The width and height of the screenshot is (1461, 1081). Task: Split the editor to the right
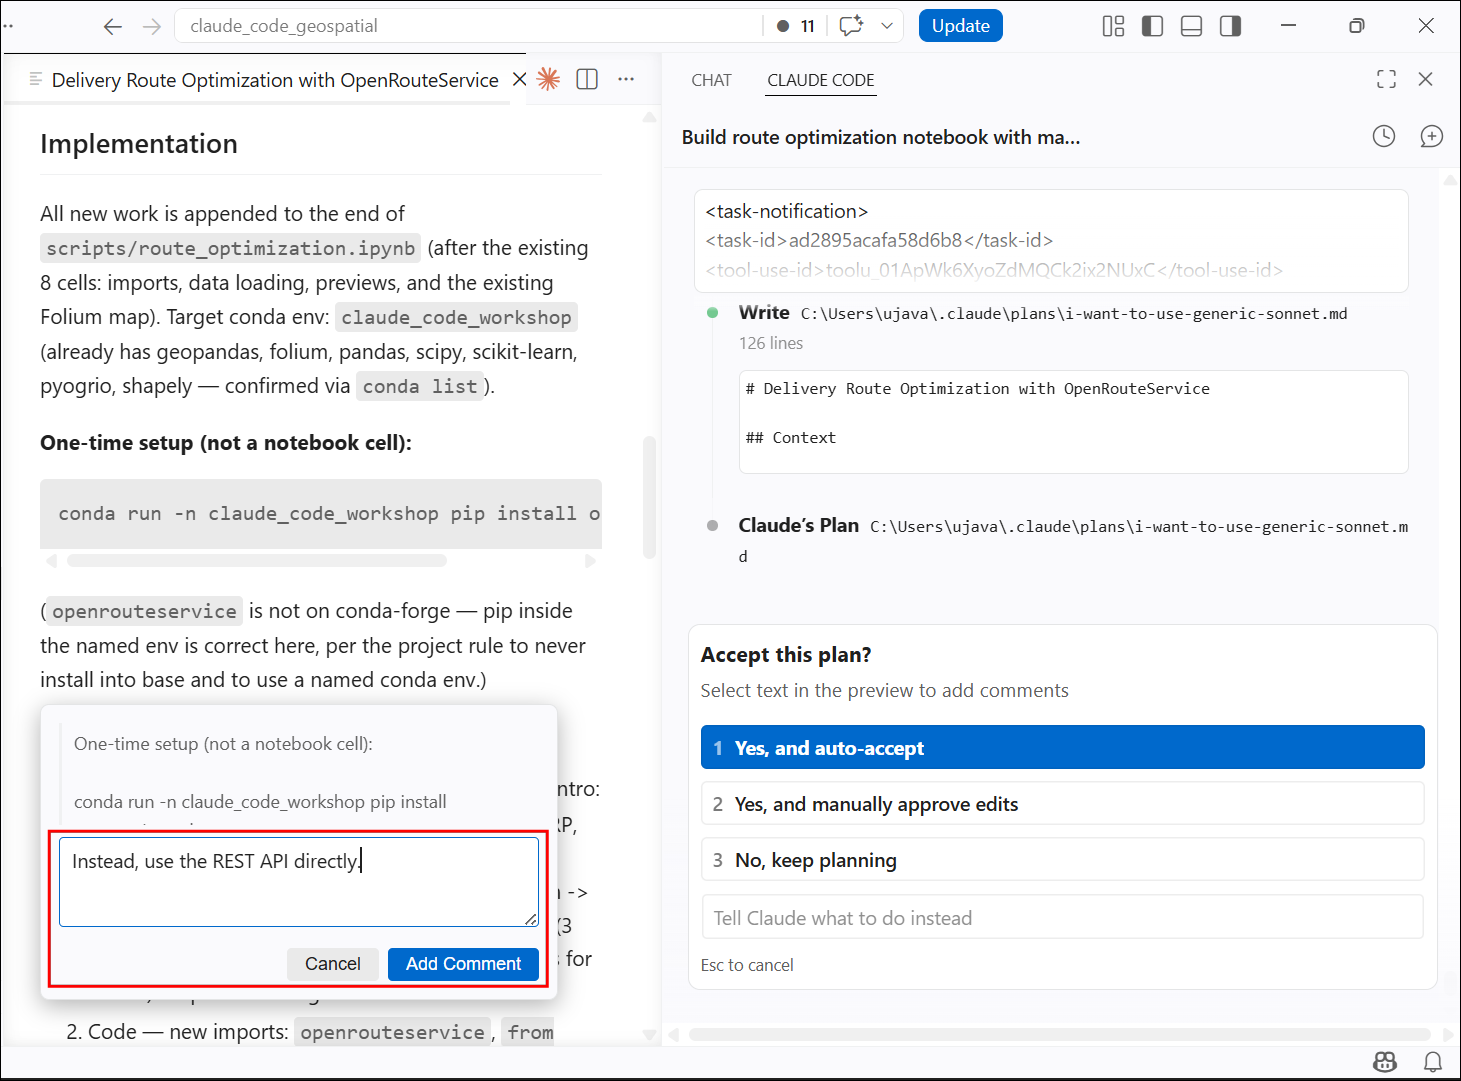(587, 79)
